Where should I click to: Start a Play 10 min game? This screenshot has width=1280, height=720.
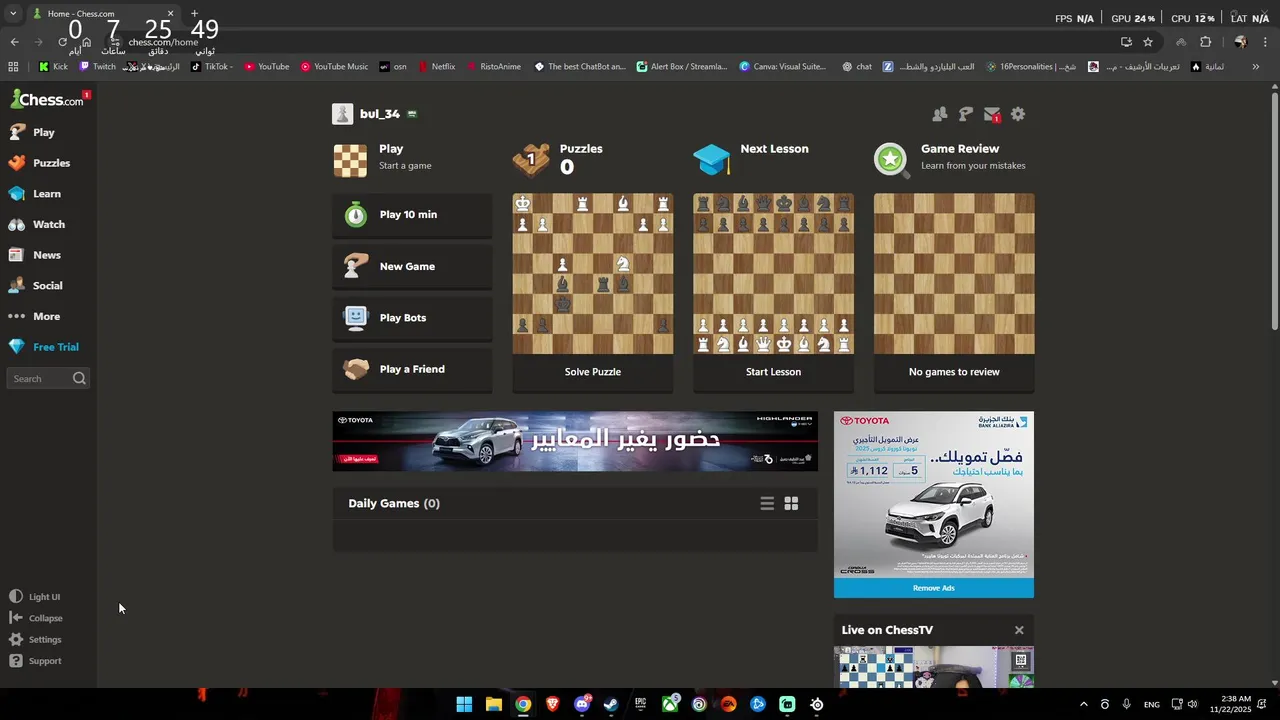click(412, 215)
